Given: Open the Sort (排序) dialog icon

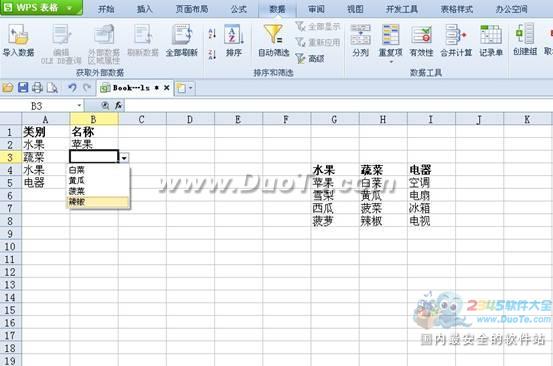Looking at the screenshot, I should 233,35.
